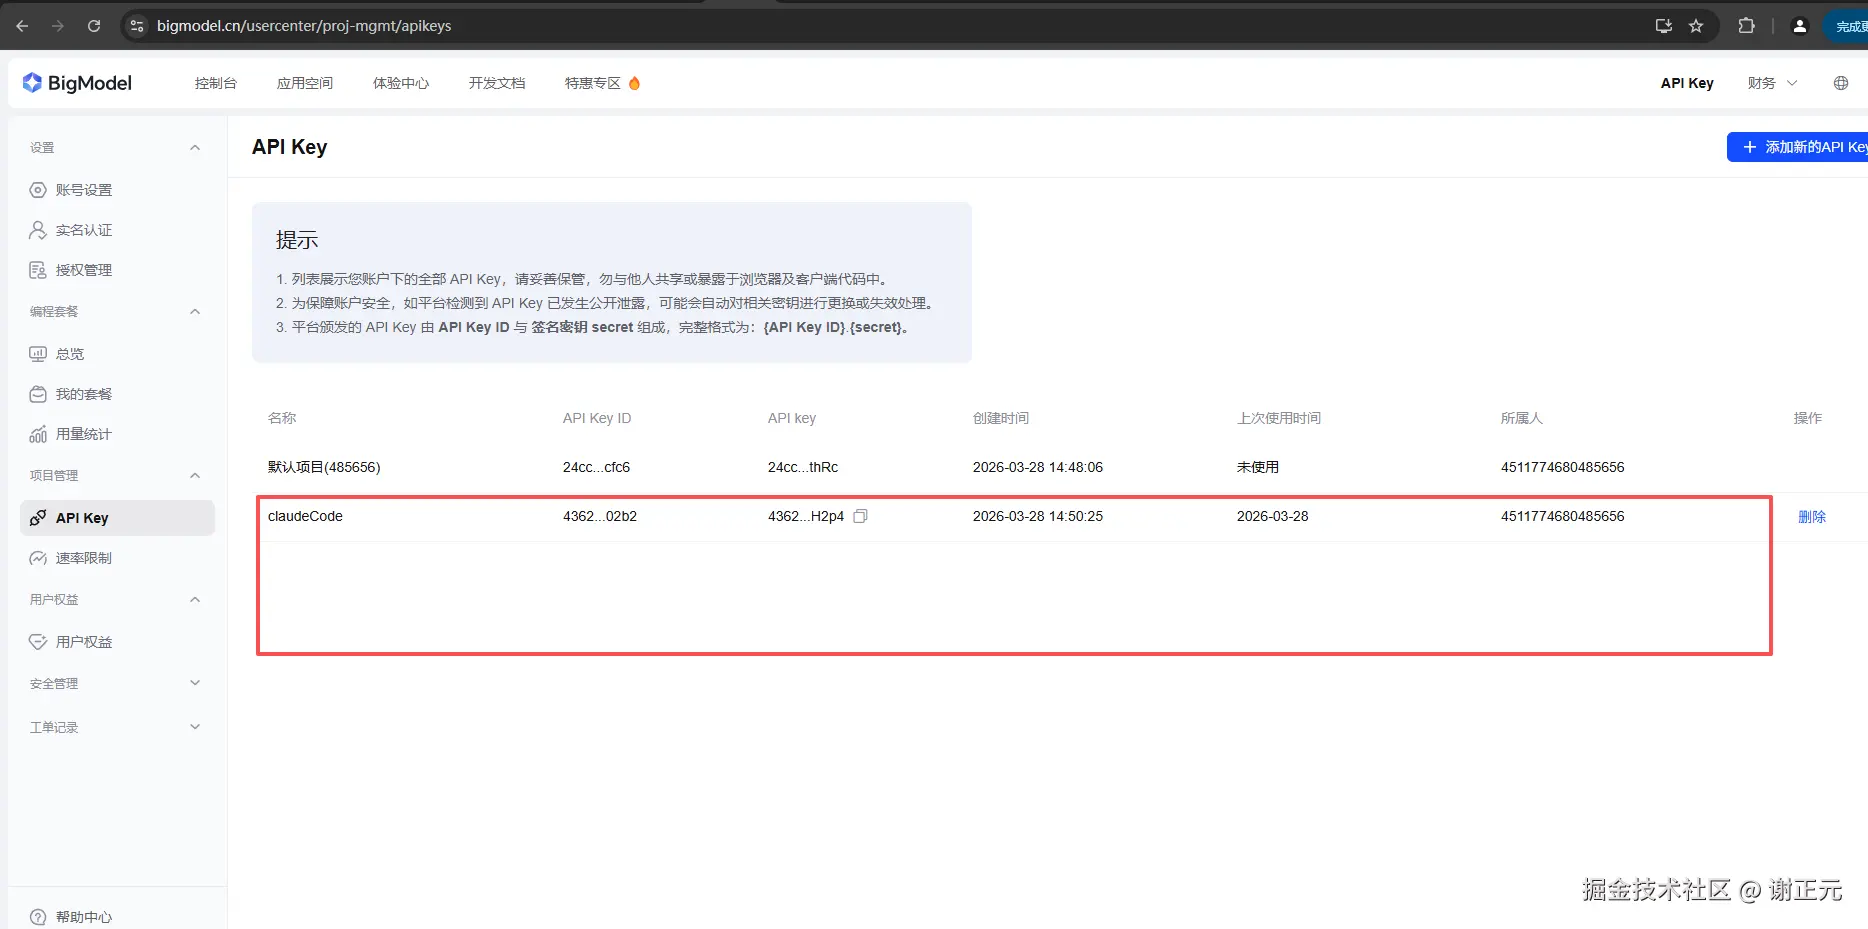Select API Key sidebar item

(x=117, y=518)
